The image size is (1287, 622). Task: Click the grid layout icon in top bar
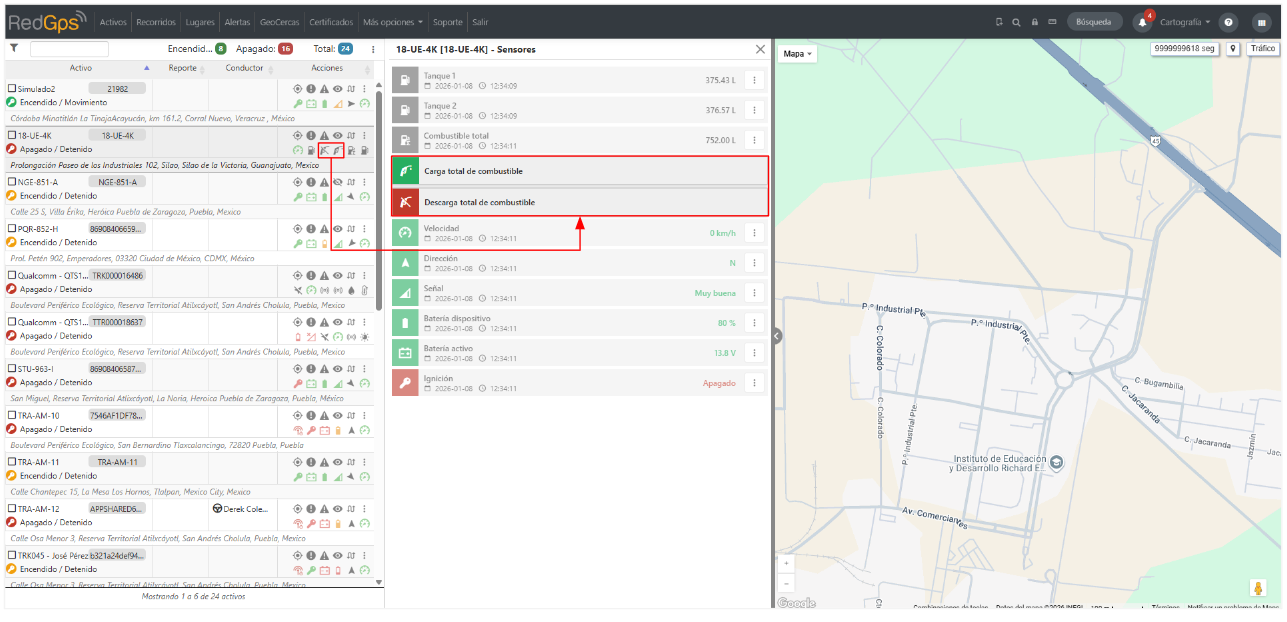[x=1261, y=22]
